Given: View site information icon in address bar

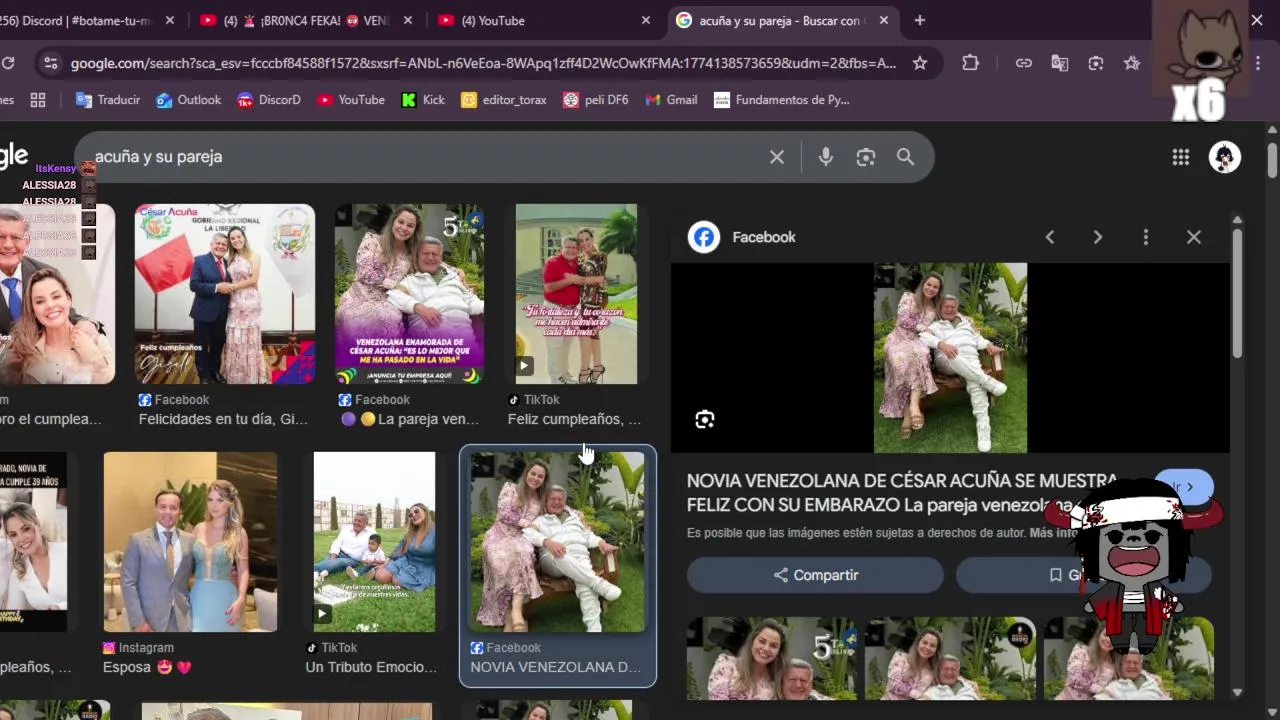Looking at the screenshot, I should (x=50, y=63).
